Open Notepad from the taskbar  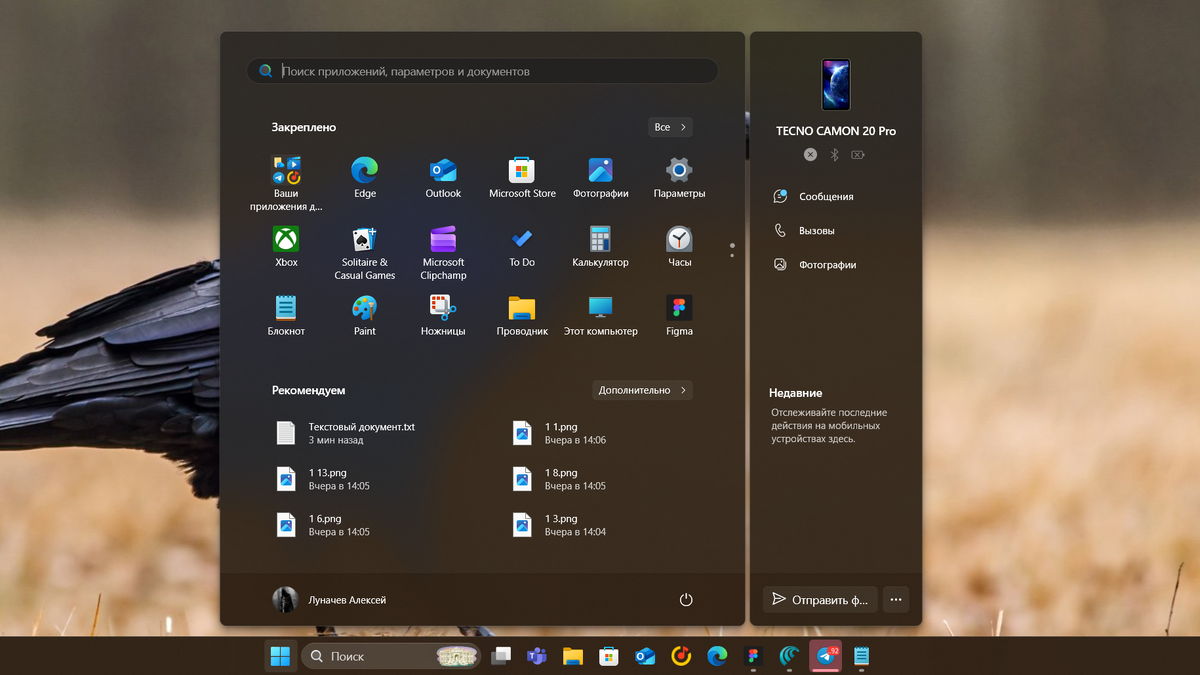tap(861, 656)
